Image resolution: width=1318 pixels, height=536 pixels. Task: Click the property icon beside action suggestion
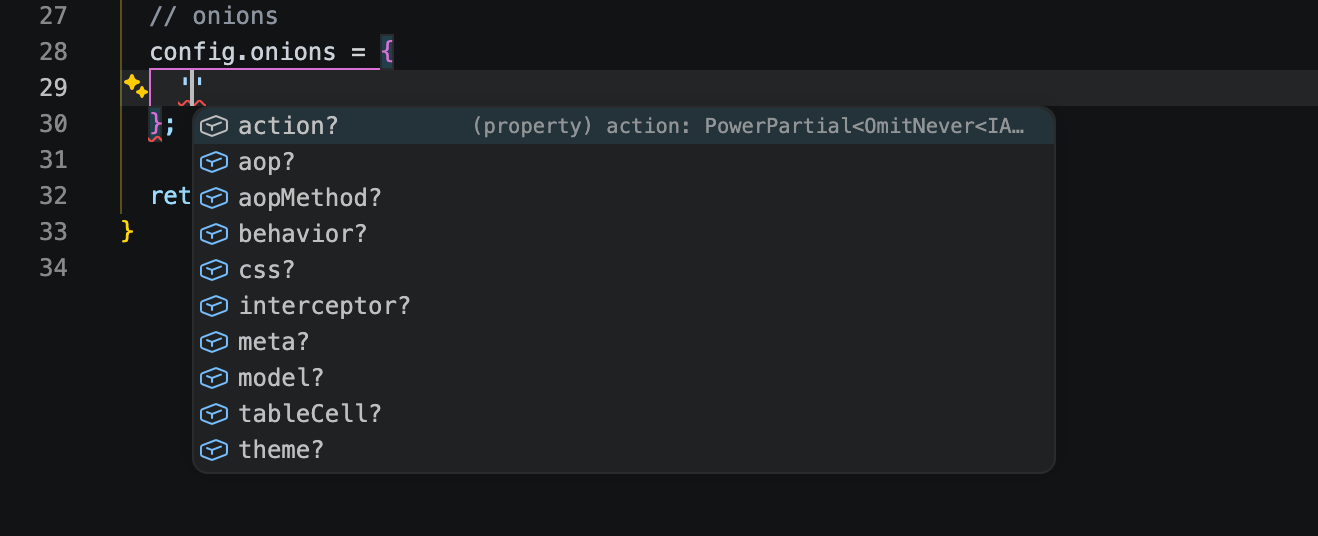pyautogui.click(x=213, y=126)
